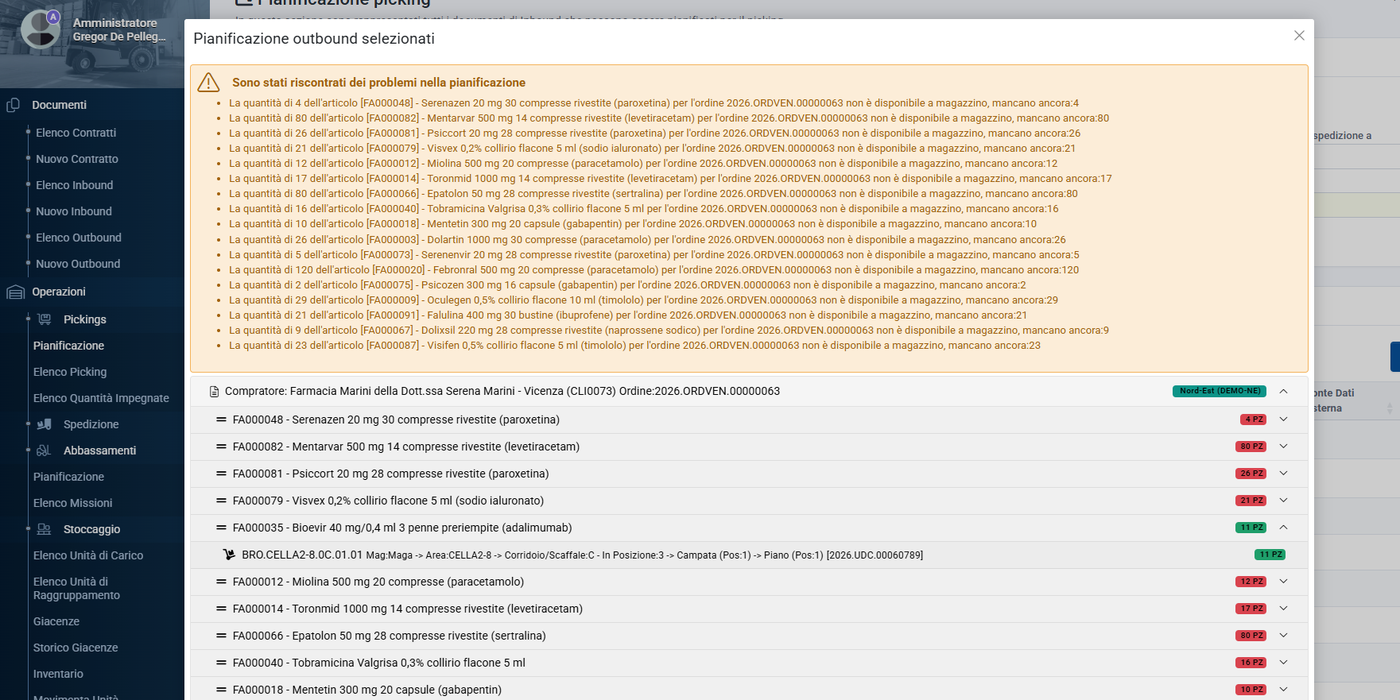Click the Spedizione truck icon in sidebar
The image size is (1400, 700).
tap(44, 424)
